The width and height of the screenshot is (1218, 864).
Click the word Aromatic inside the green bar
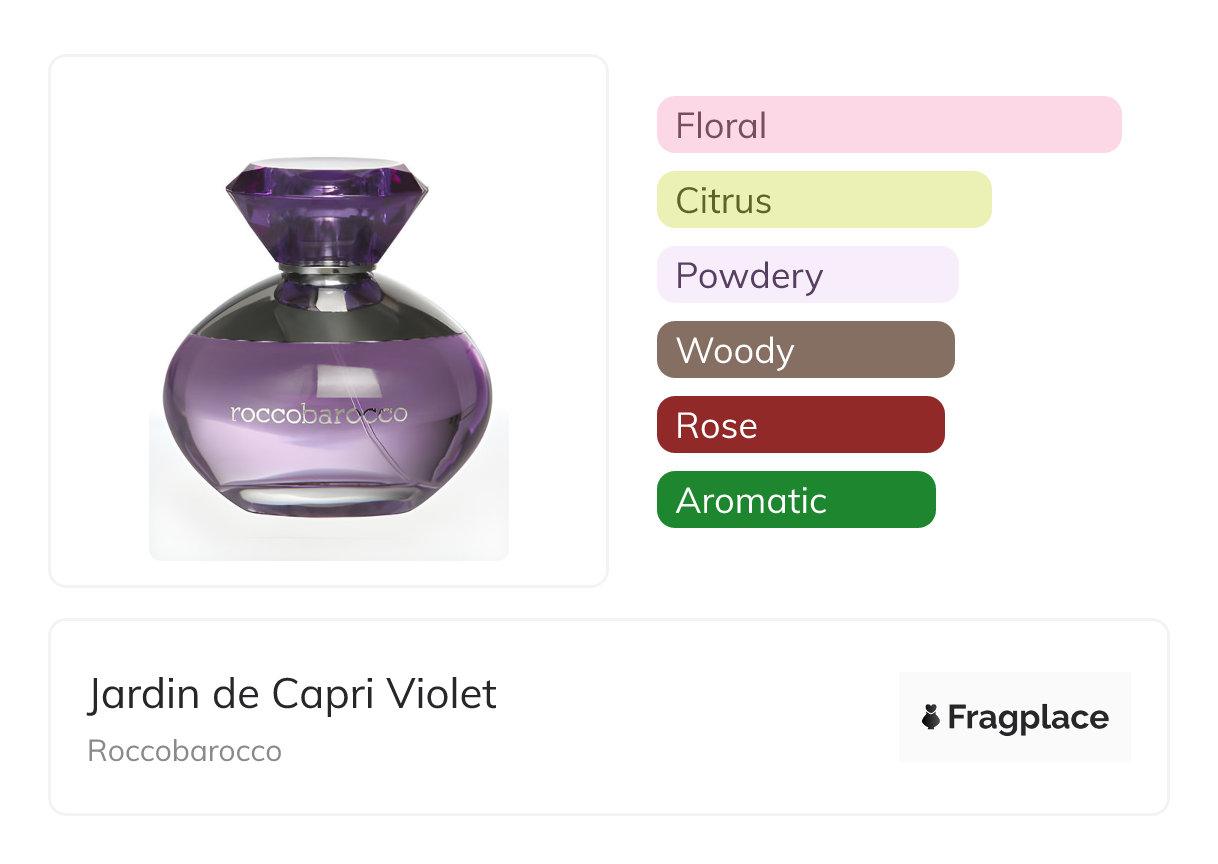751,501
